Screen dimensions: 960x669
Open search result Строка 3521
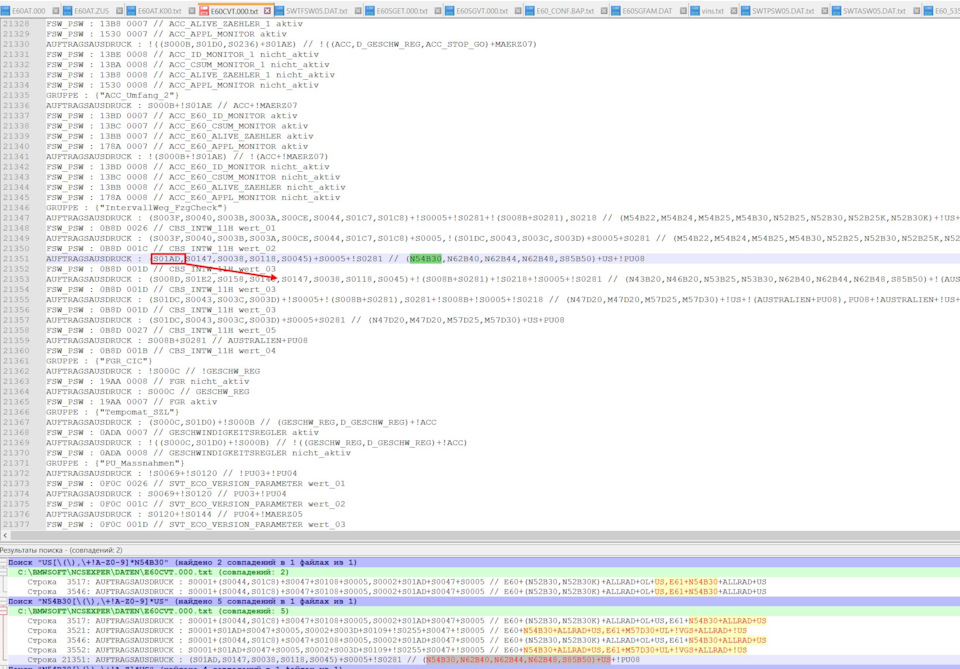(x=387, y=630)
